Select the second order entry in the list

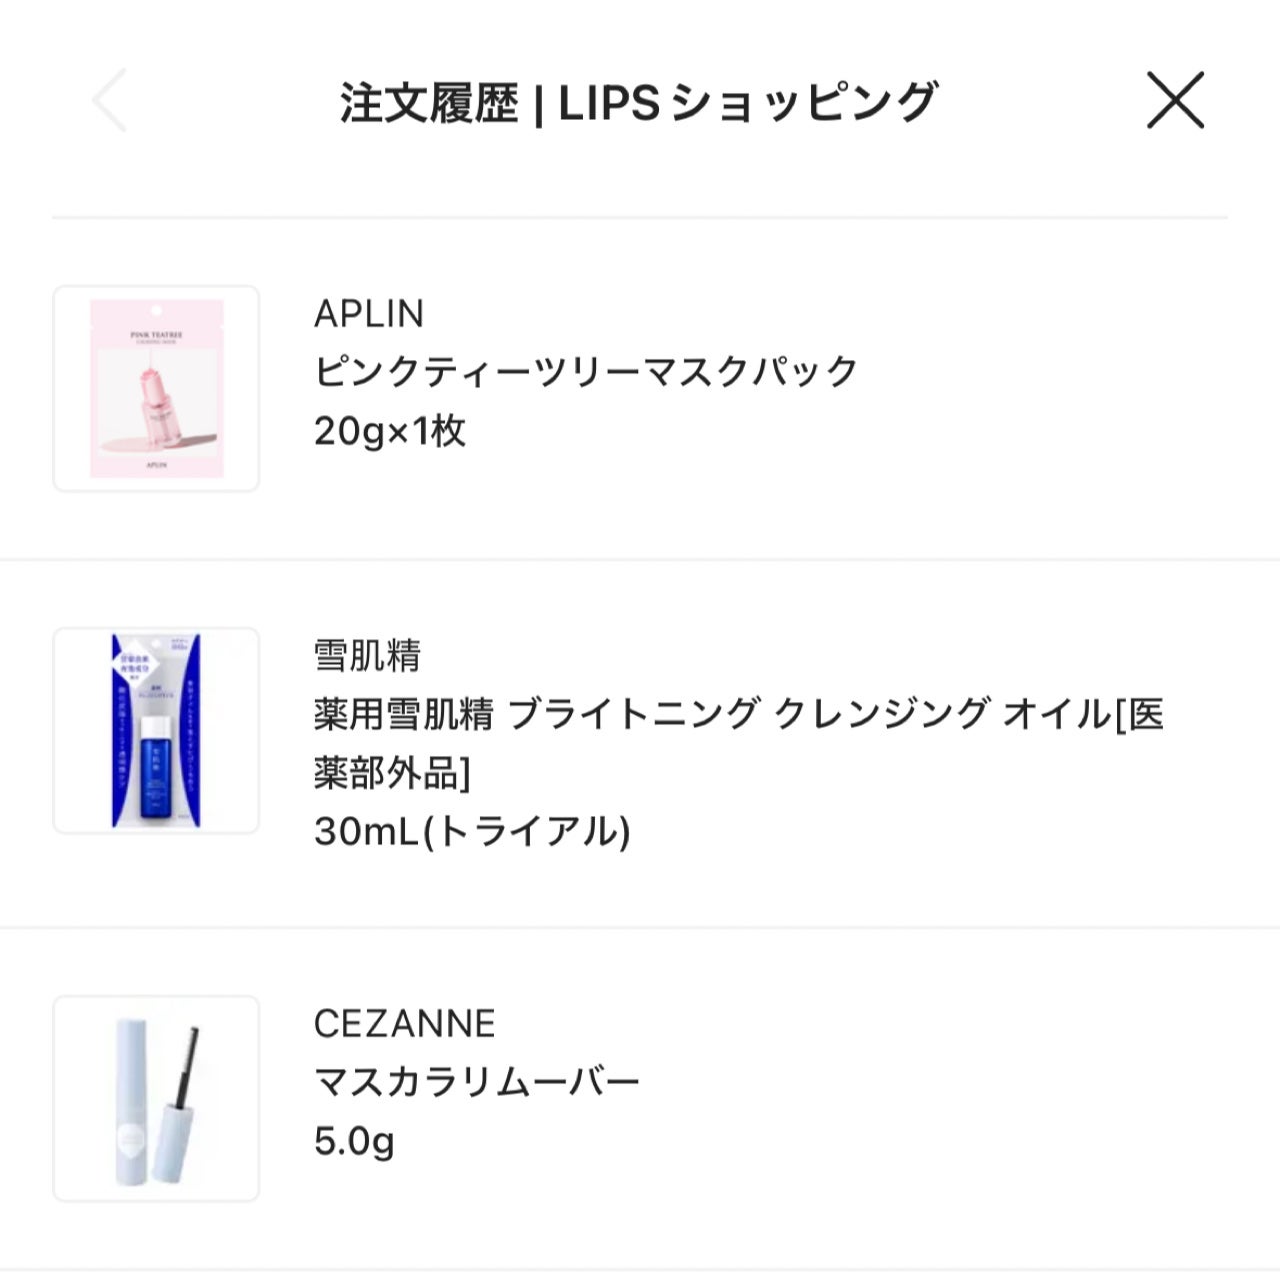(640, 740)
